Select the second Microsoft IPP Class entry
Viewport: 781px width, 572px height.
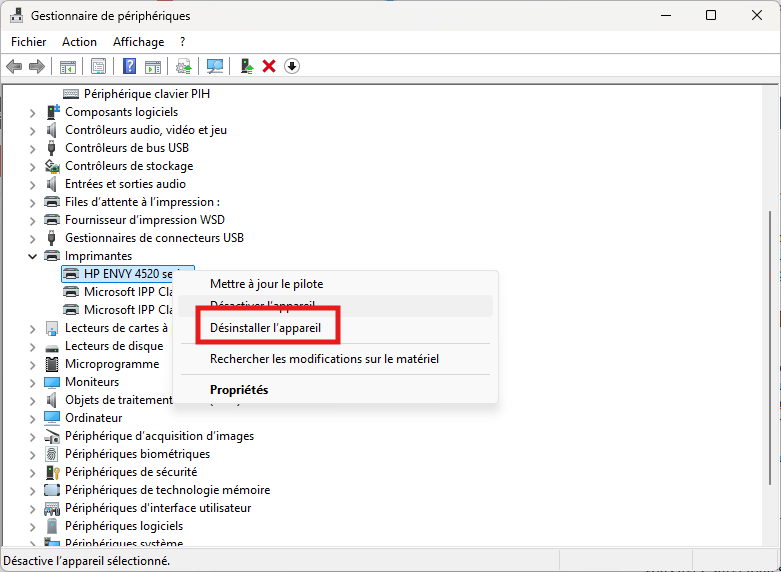click(128, 310)
